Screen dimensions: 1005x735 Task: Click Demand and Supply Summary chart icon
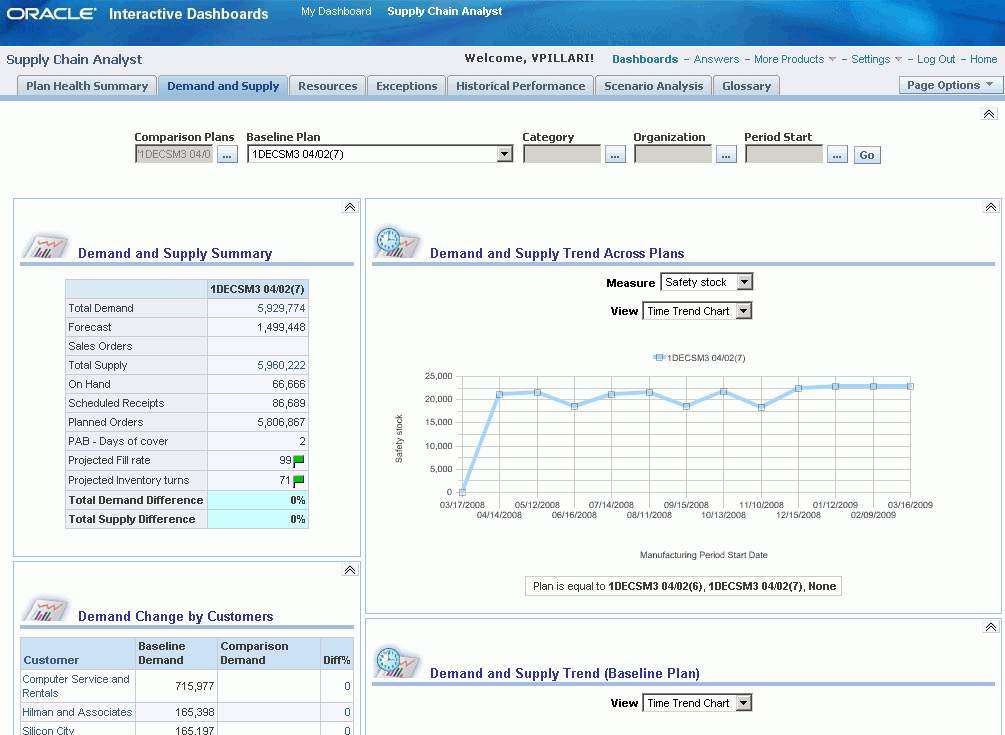click(x=45, y=245)
